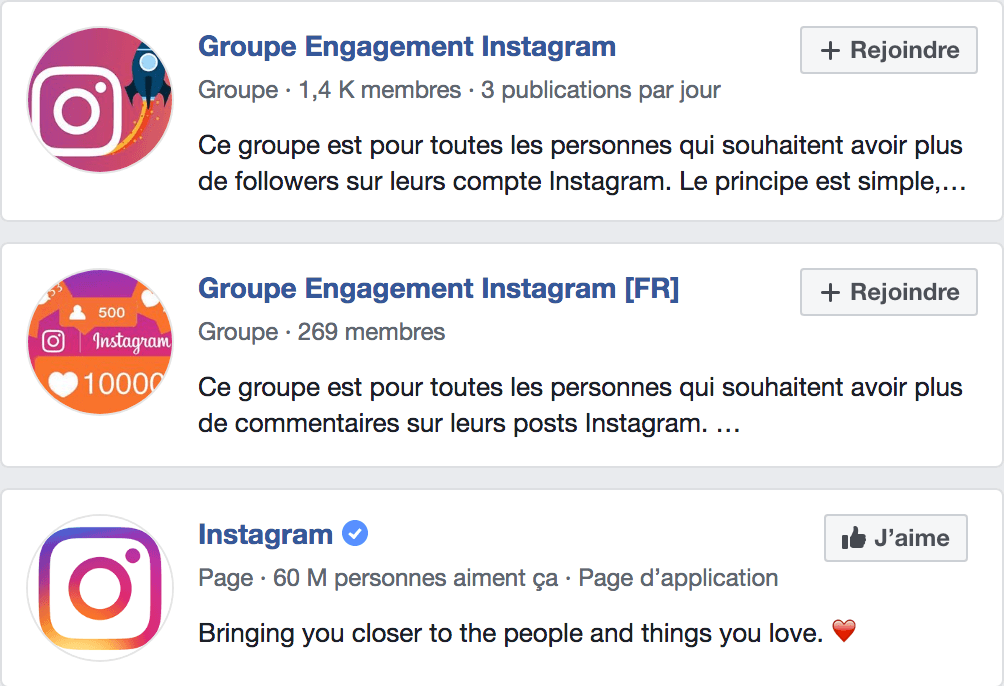Open the Groupe Engagement Instagram link
This screenshot has height=686, width=1004.
(x=406, y=46)
